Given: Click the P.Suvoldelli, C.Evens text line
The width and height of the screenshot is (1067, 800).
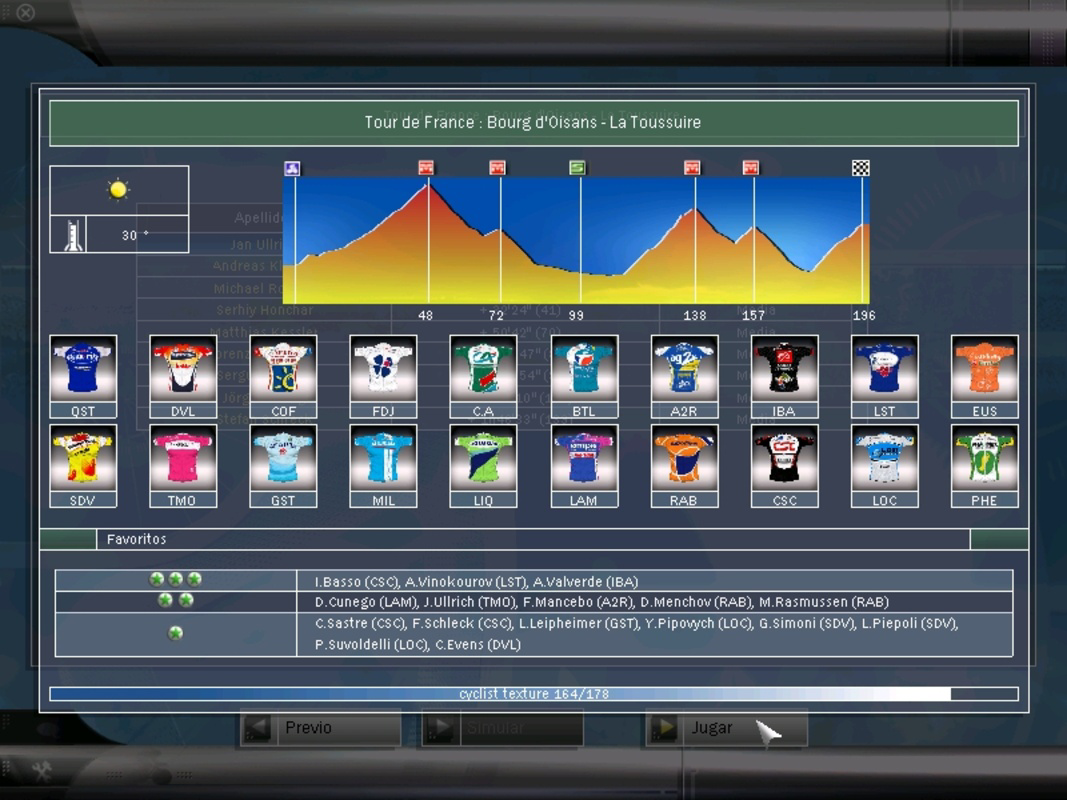Looking at the screenshot, I should click(x=418, y=644).
